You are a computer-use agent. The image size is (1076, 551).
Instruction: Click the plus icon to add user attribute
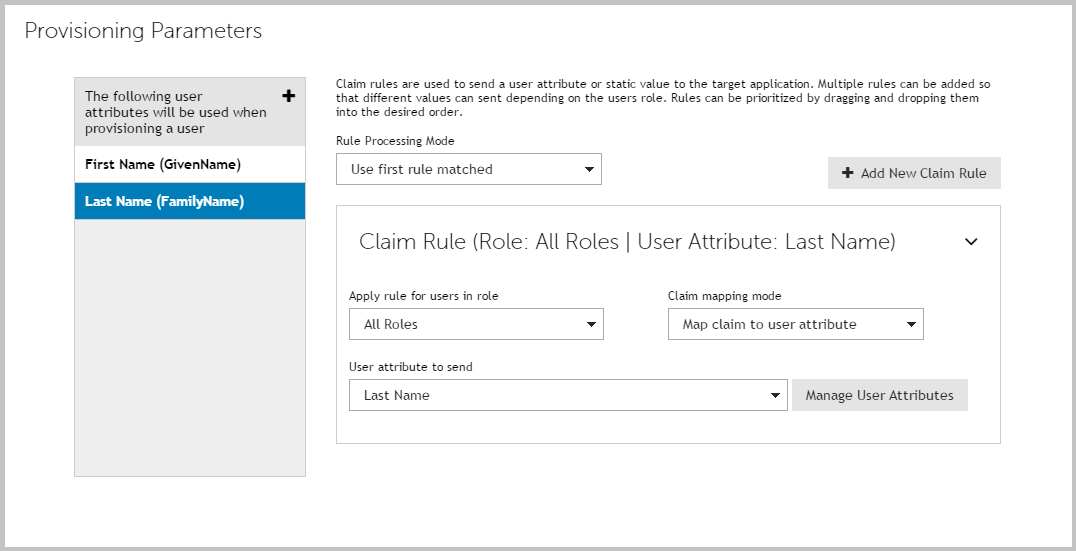289,96
